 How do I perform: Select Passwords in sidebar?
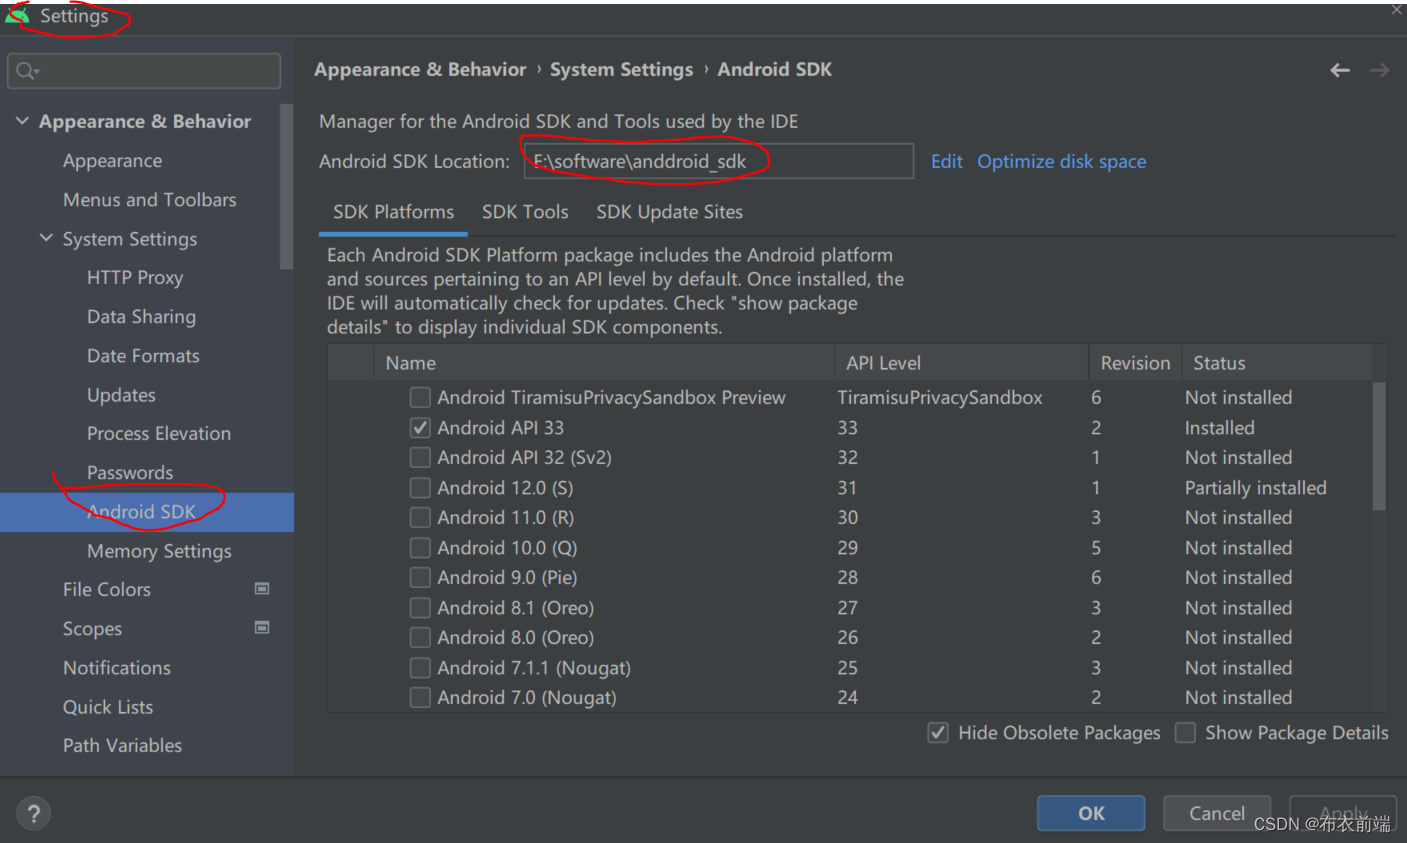tap(130, 473)
